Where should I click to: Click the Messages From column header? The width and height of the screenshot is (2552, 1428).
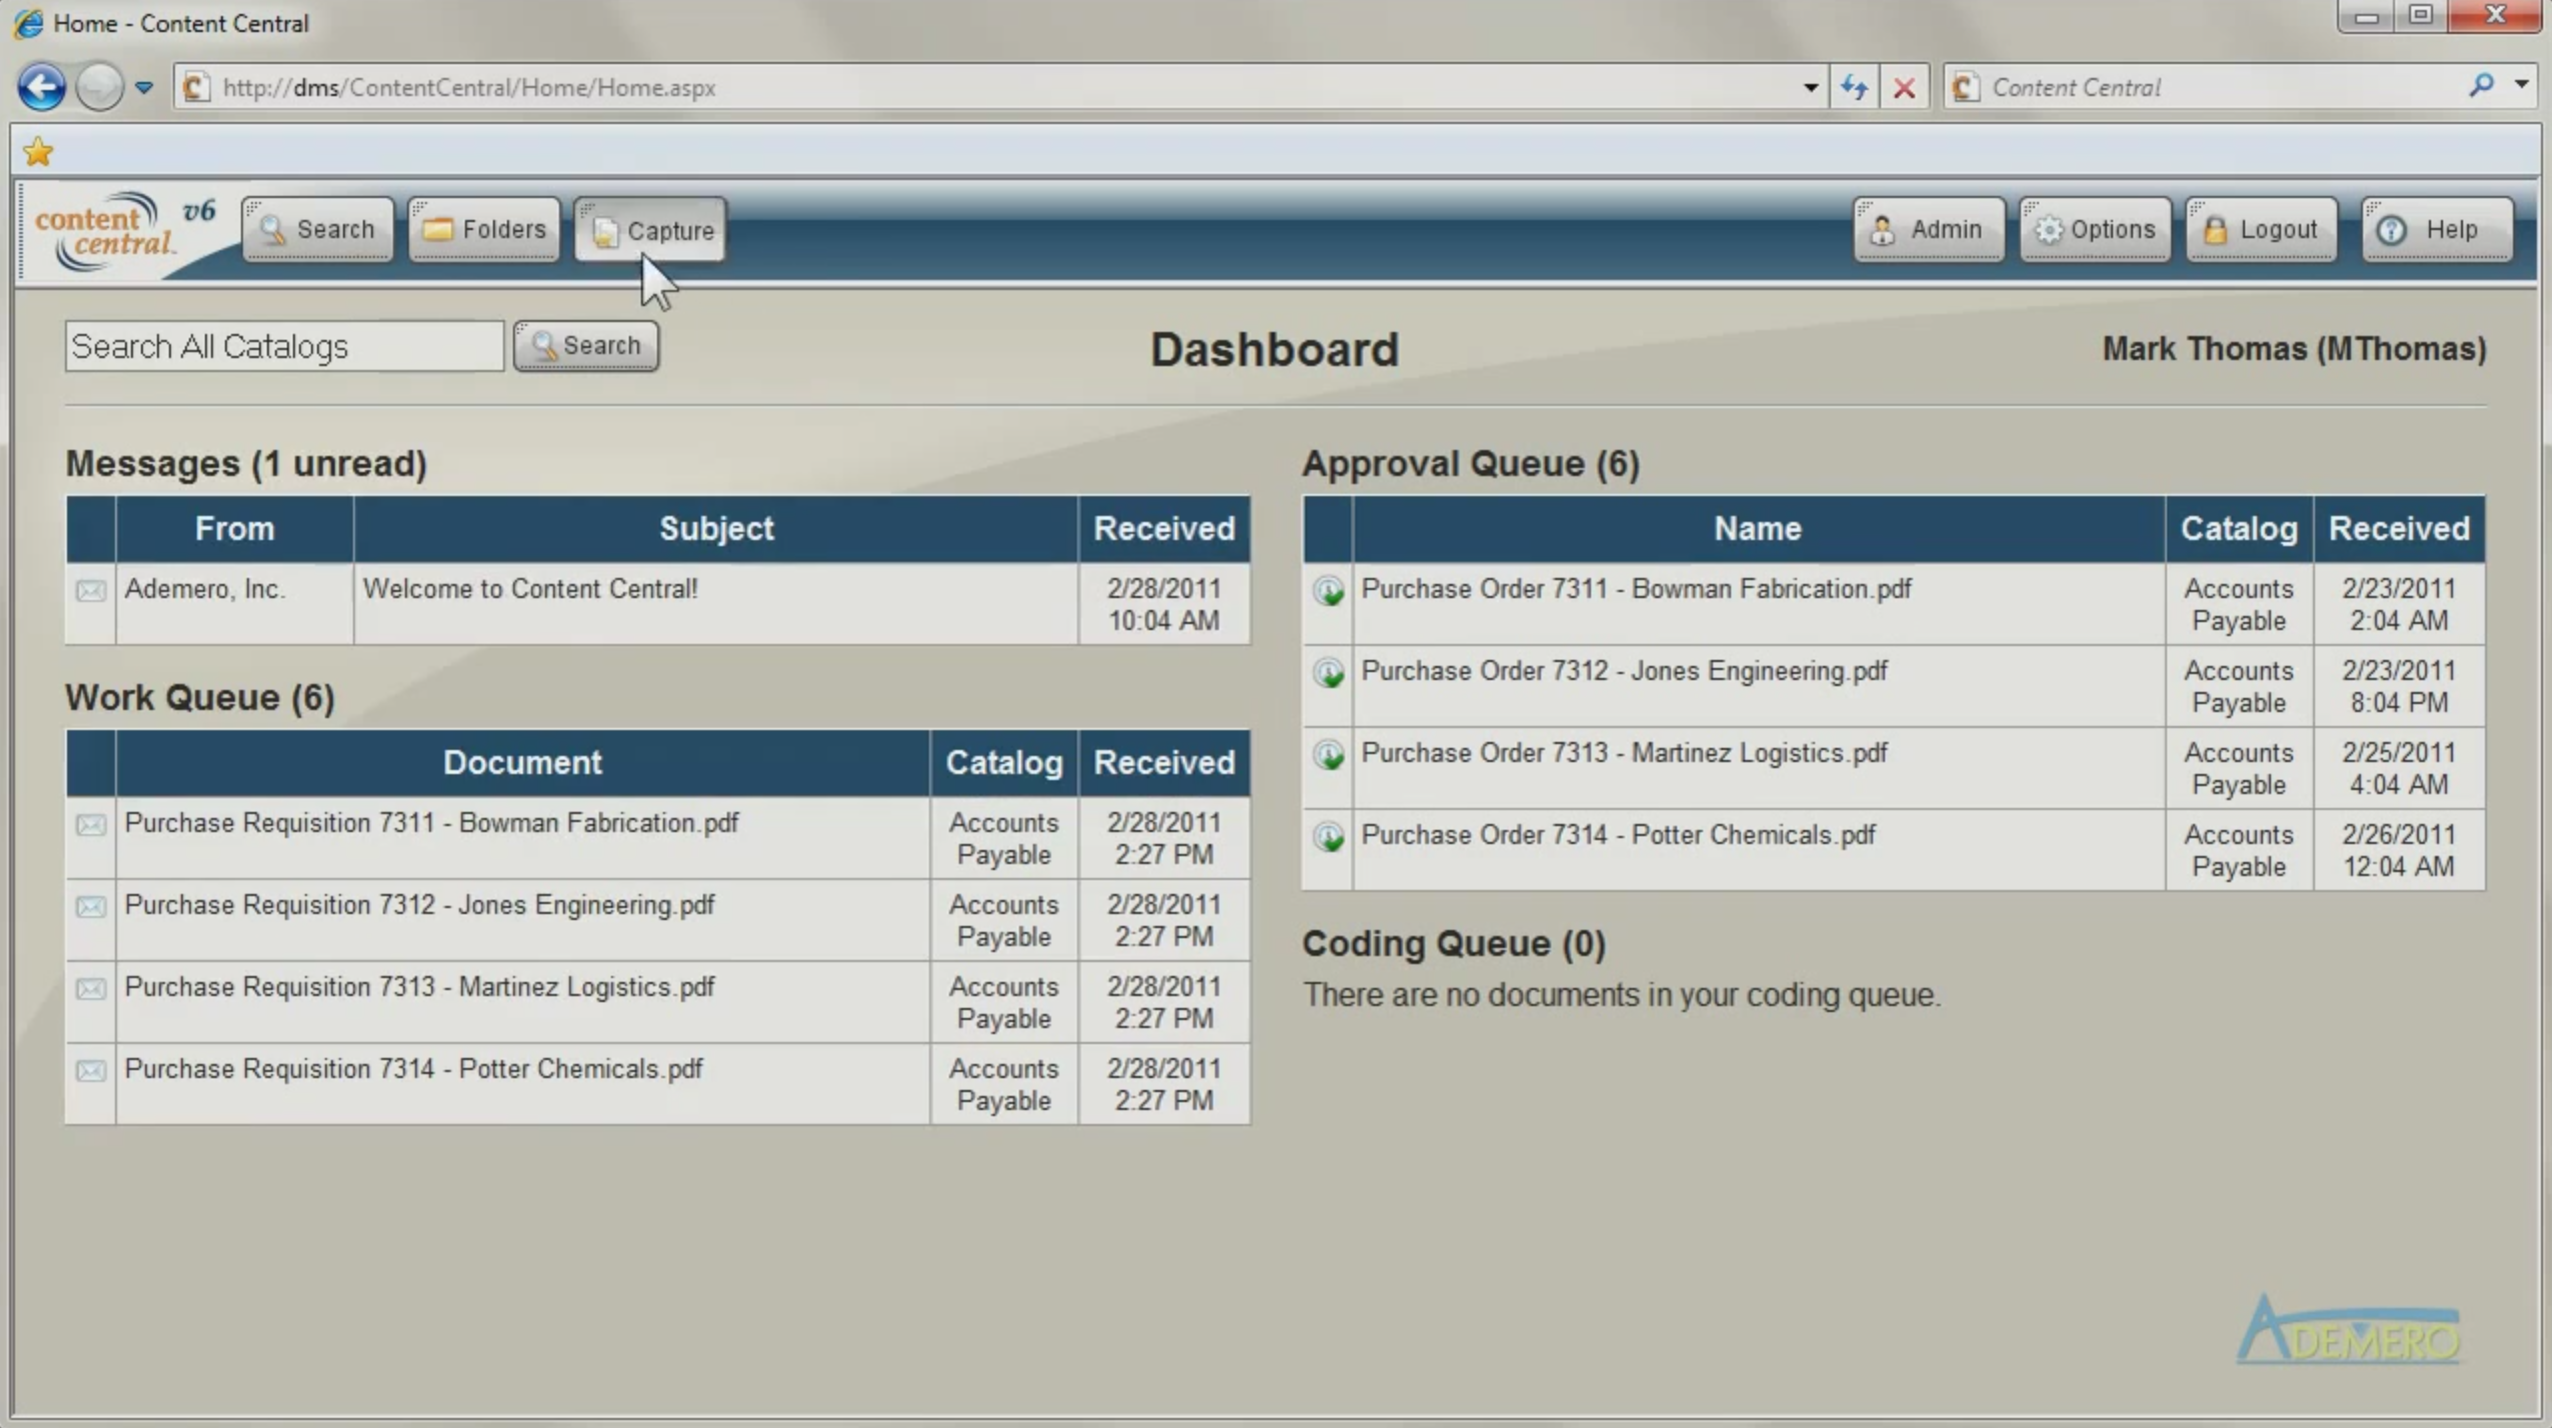234,528
